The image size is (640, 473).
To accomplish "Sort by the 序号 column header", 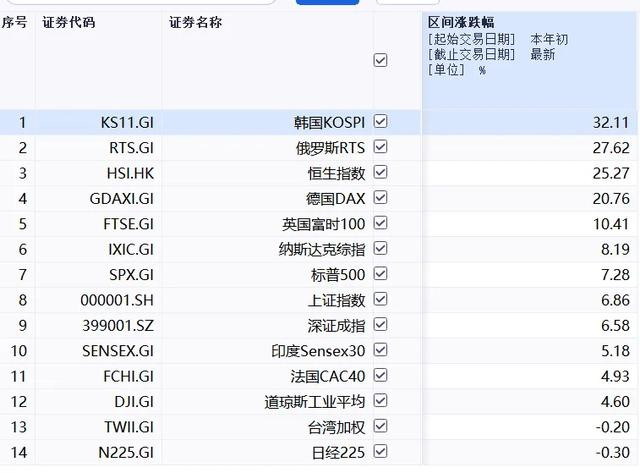I will [x=14, y=22].
